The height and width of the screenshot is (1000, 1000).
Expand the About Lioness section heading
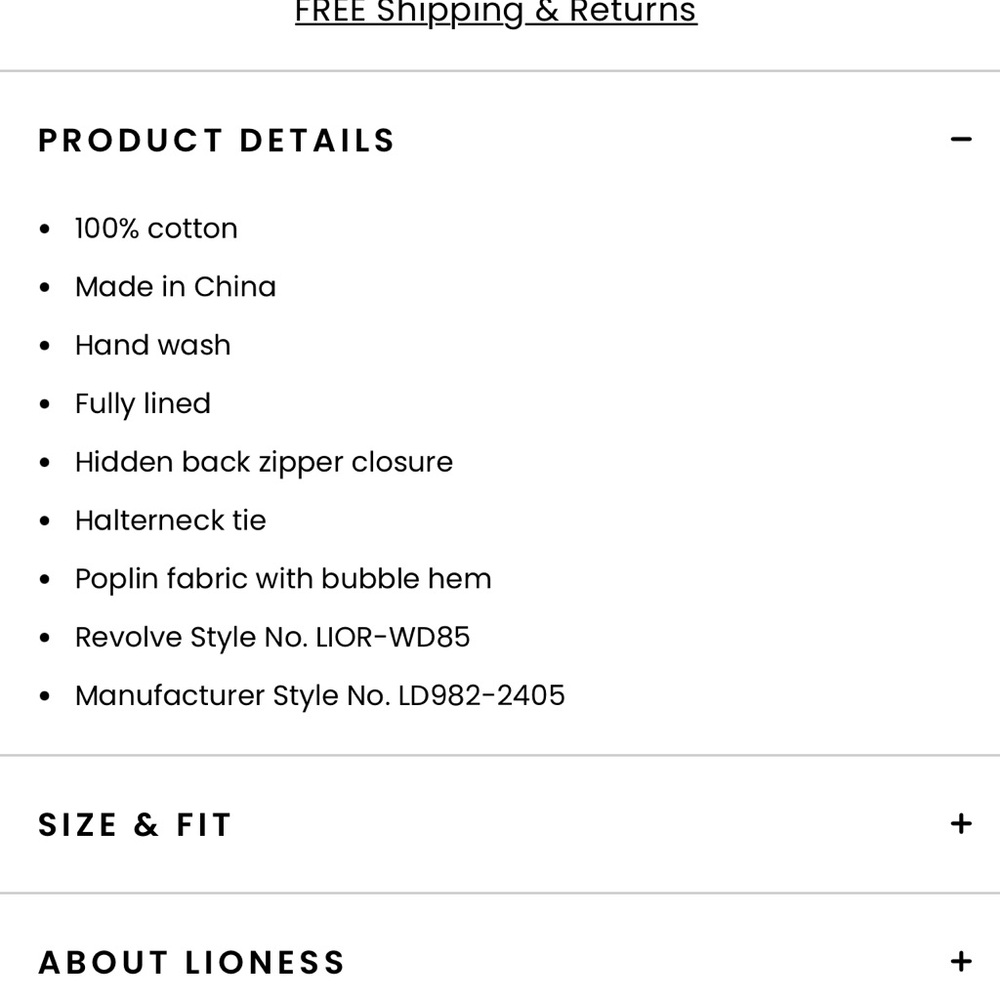click(192, 963)
